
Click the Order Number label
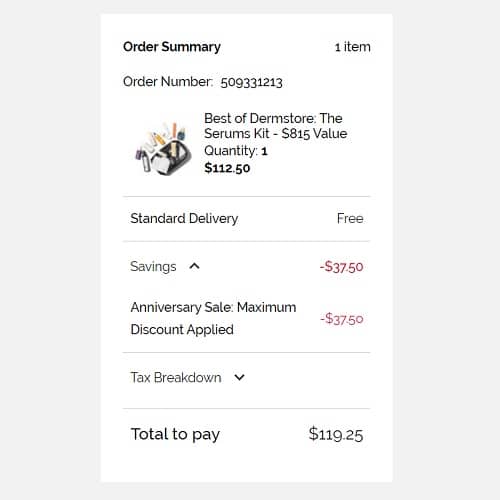pyautogui.click(x=168, y=82)
